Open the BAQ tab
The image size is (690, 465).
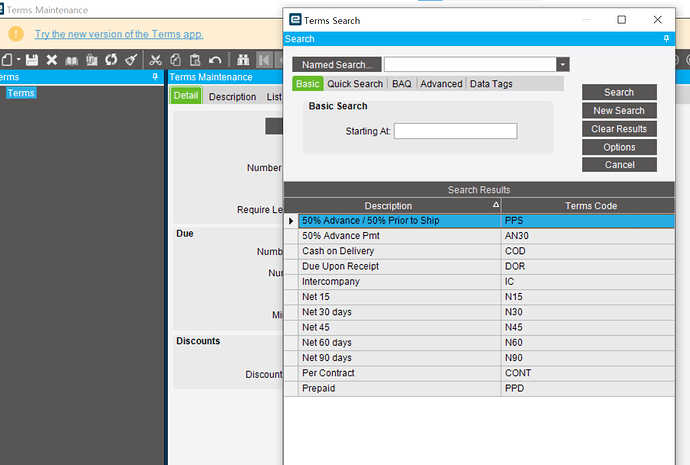(x=402, y=84)
